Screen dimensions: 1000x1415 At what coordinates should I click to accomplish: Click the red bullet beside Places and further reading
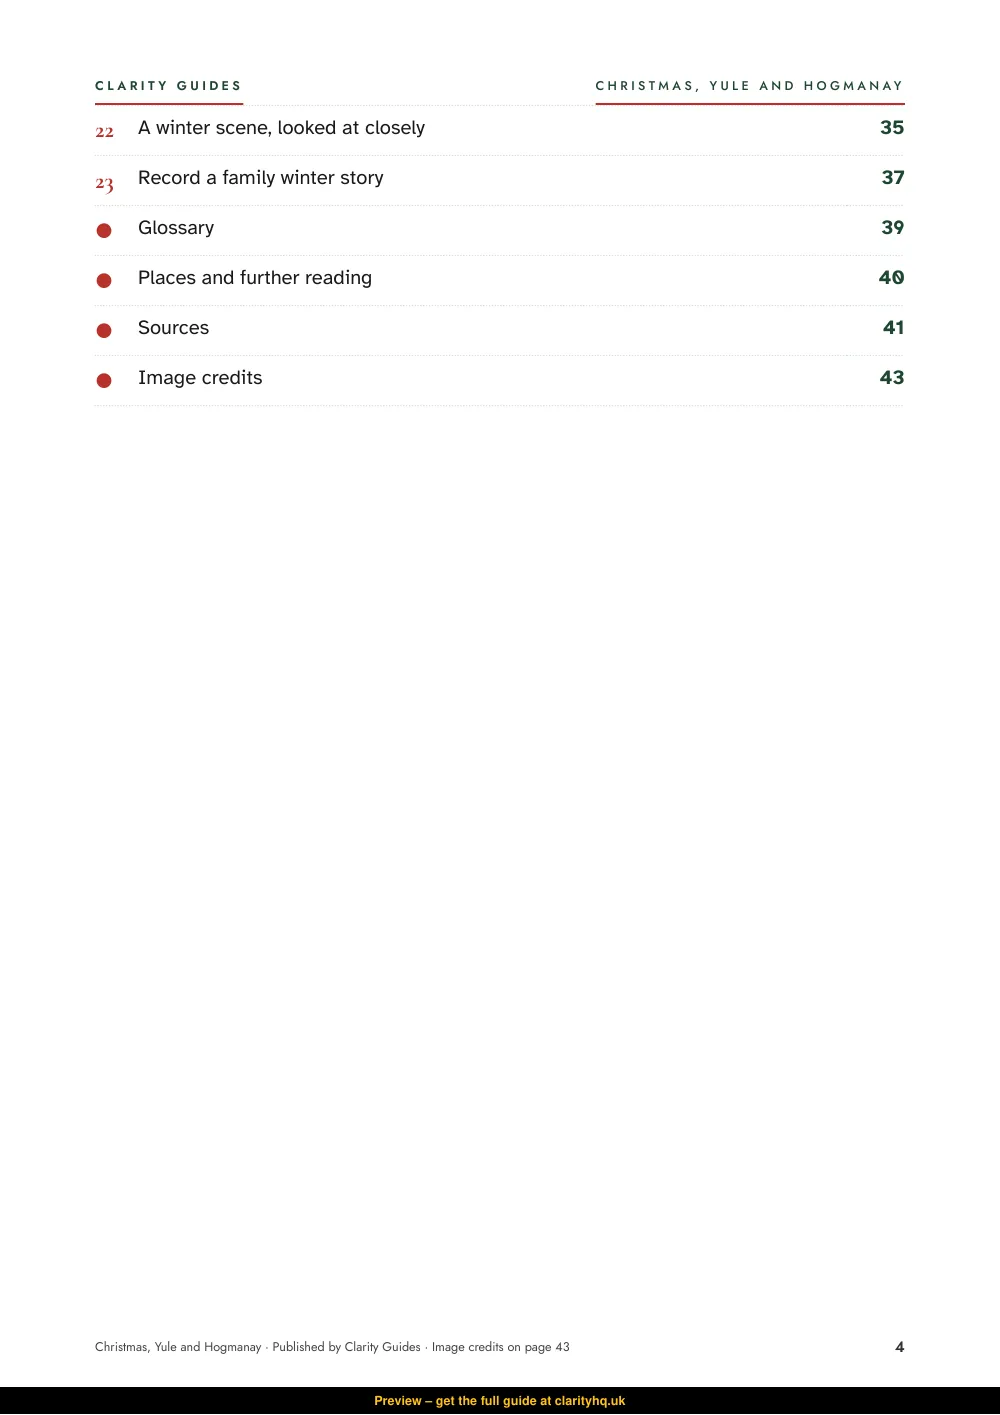pos(104,280)
